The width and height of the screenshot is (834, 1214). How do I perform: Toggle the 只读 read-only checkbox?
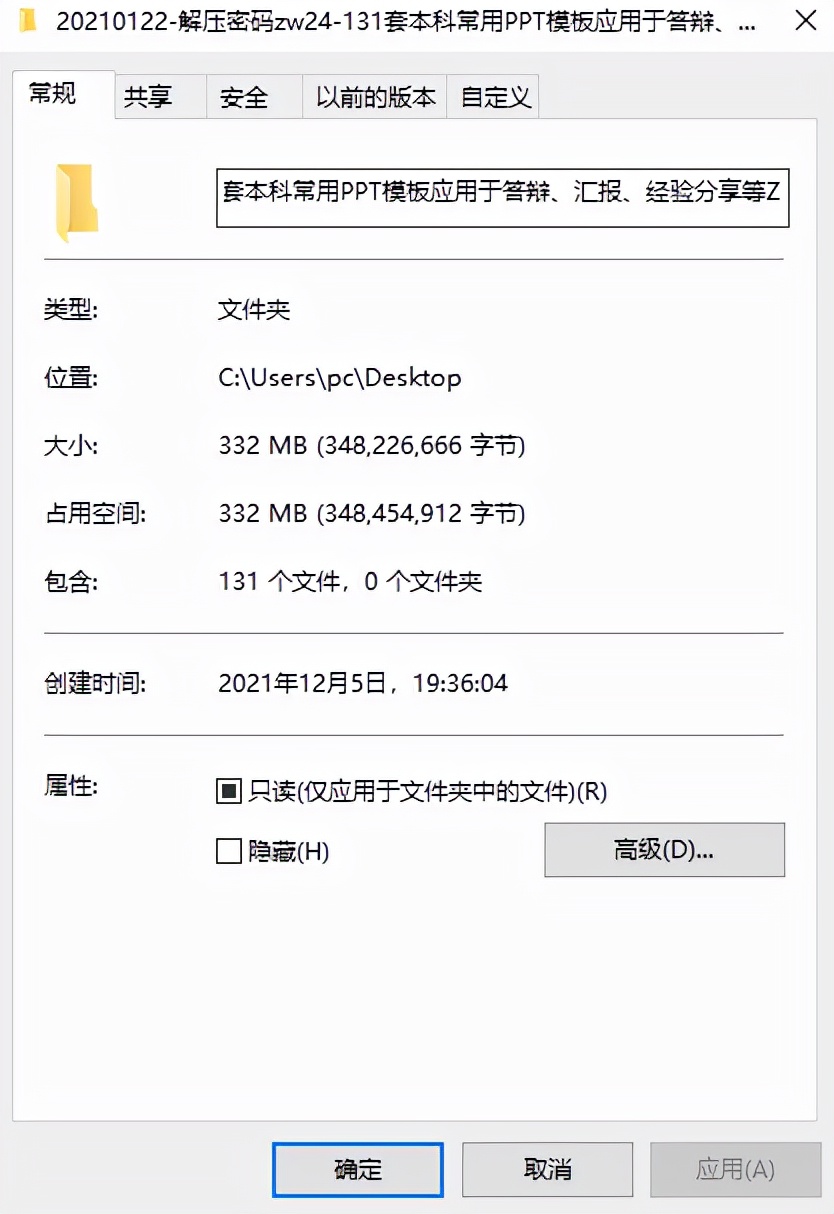click(229, 792)
